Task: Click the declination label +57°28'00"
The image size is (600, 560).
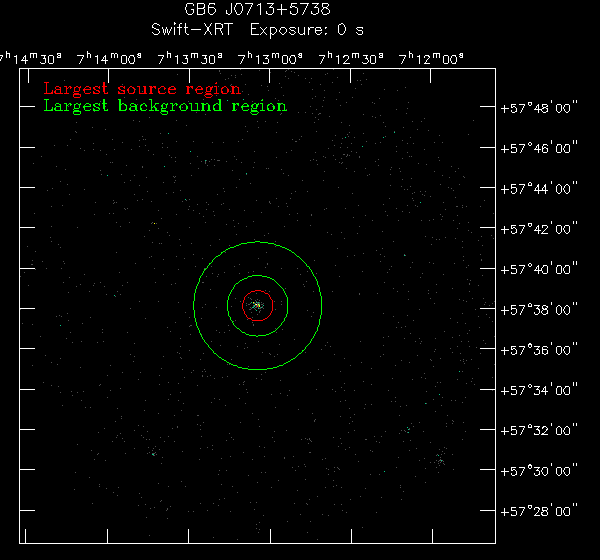Action: [539, 511]
